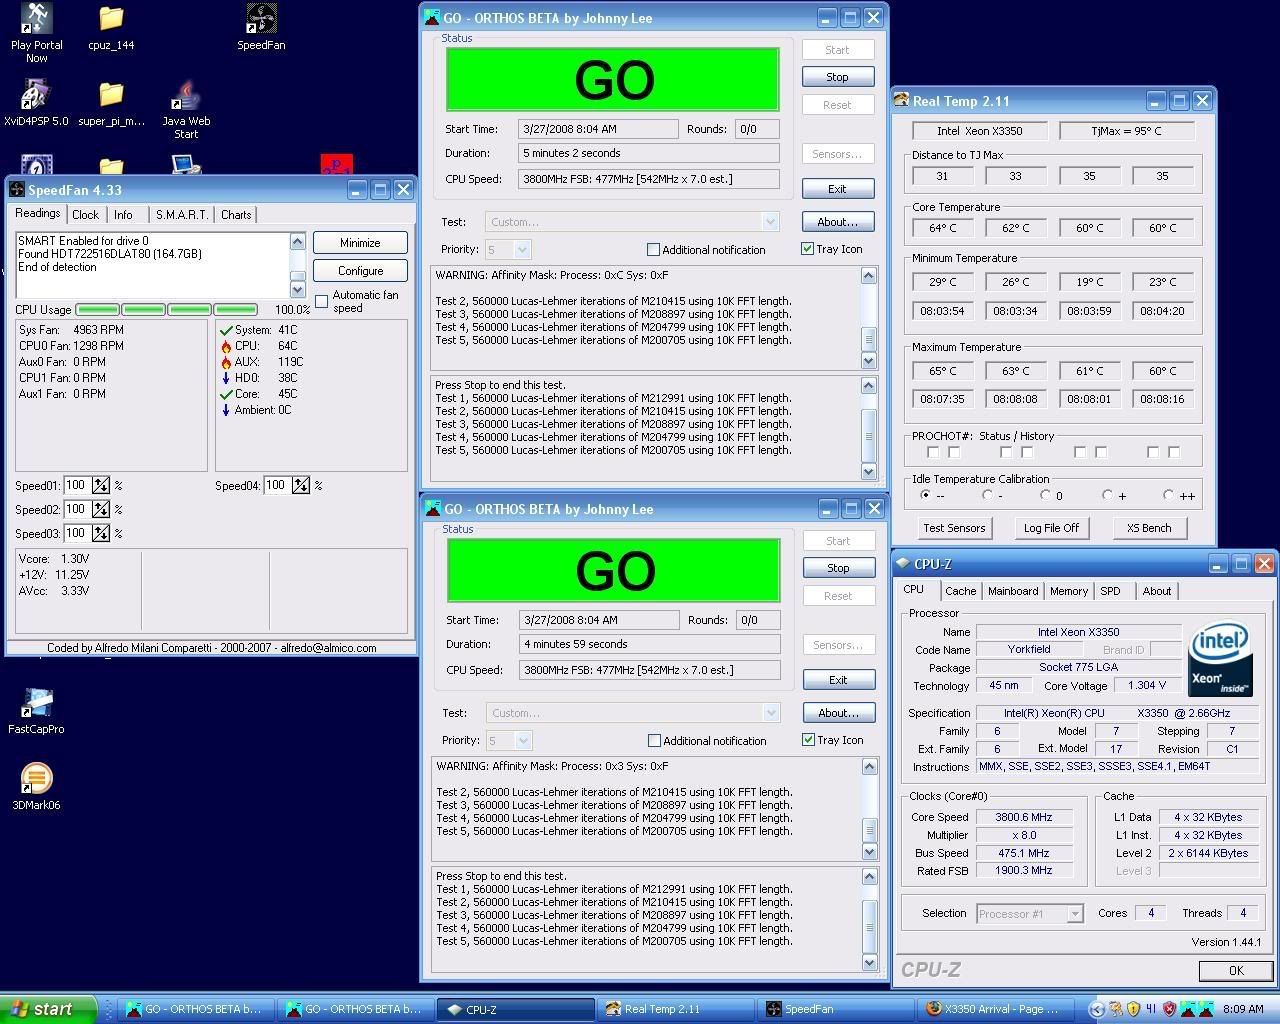The image size is (1280, 1024).
Task: Switch to the Clock tab in SpeedFan
Action: click(86, 215)
